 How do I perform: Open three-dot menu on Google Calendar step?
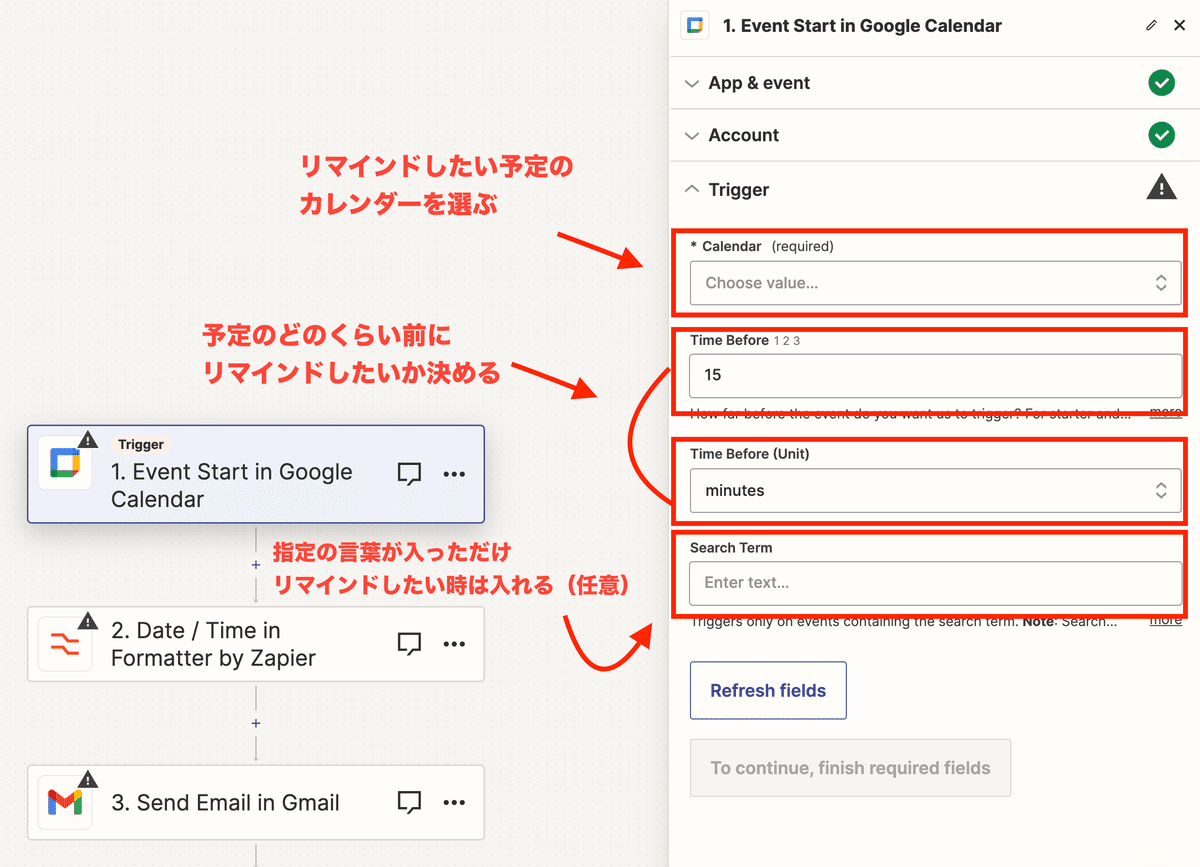coord(454,474)
